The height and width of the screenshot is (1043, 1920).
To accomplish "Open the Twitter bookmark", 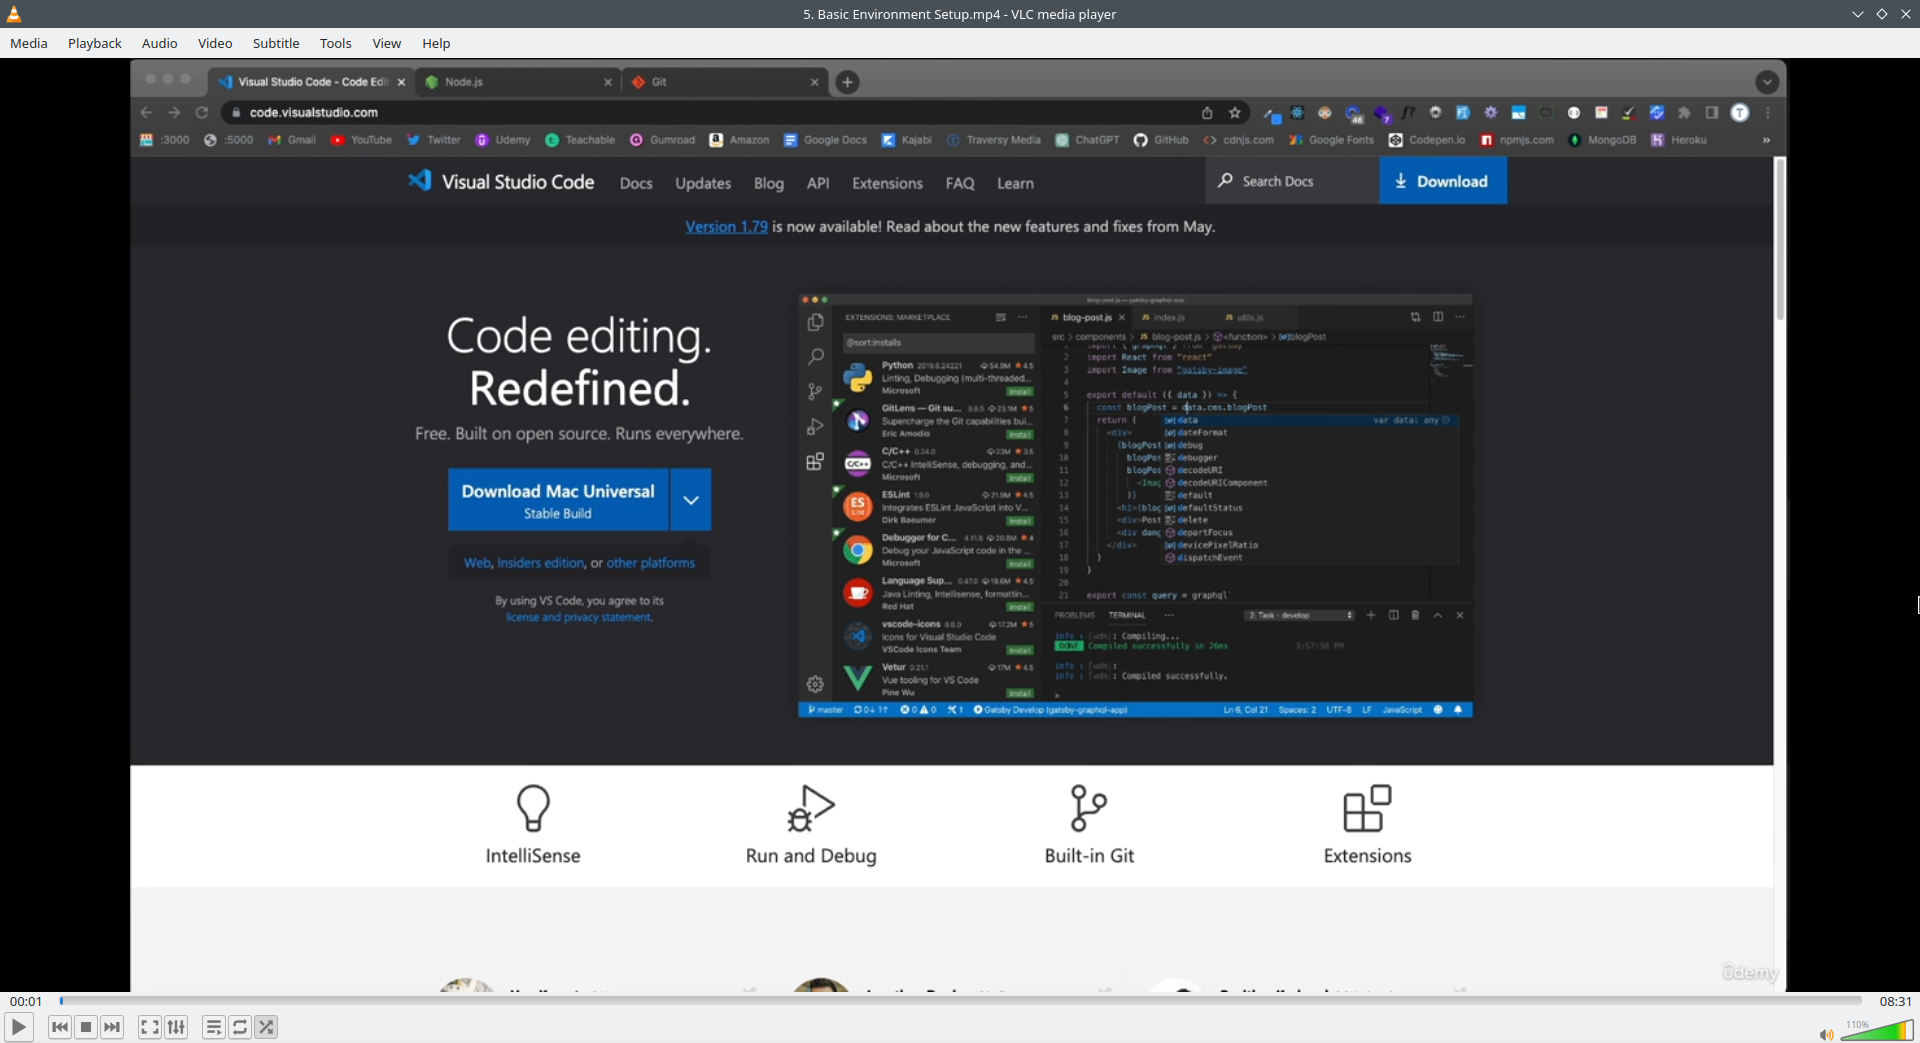I will click(x=433, y=140).
